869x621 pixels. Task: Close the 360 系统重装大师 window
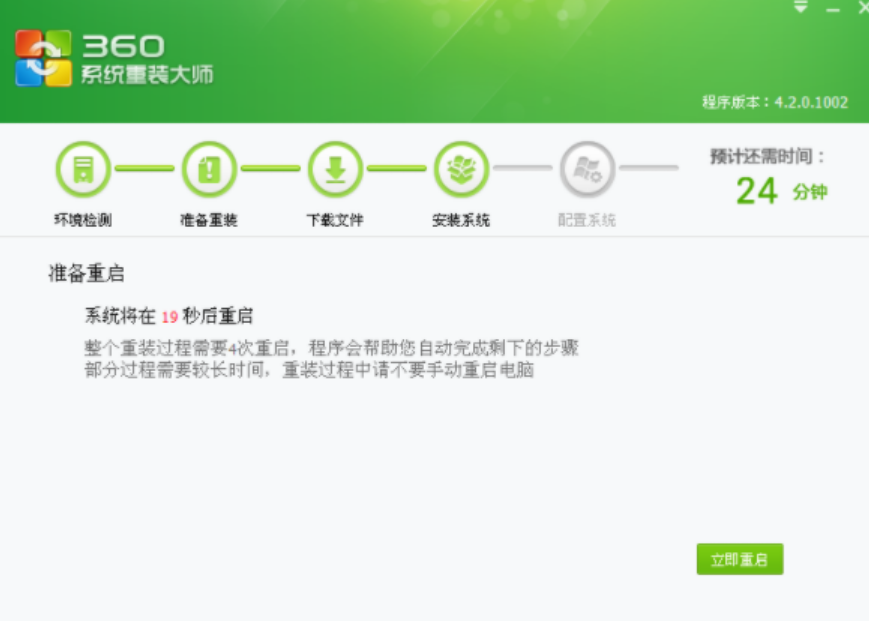point(863,7)
